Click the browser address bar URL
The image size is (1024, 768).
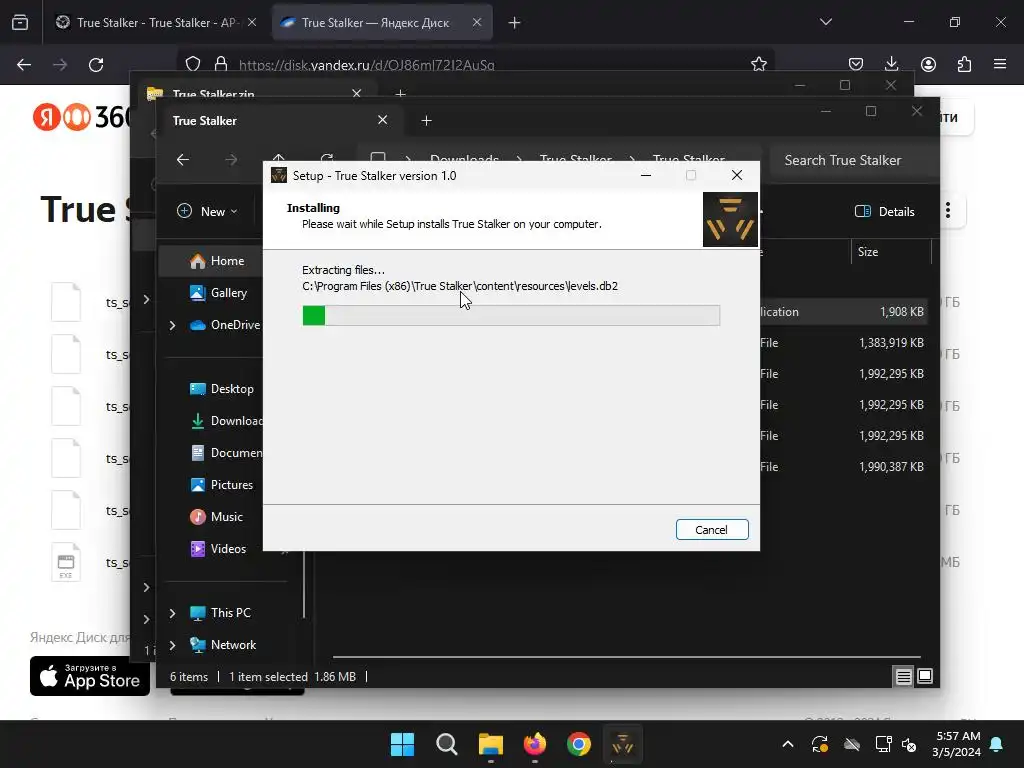click(367, 65)
